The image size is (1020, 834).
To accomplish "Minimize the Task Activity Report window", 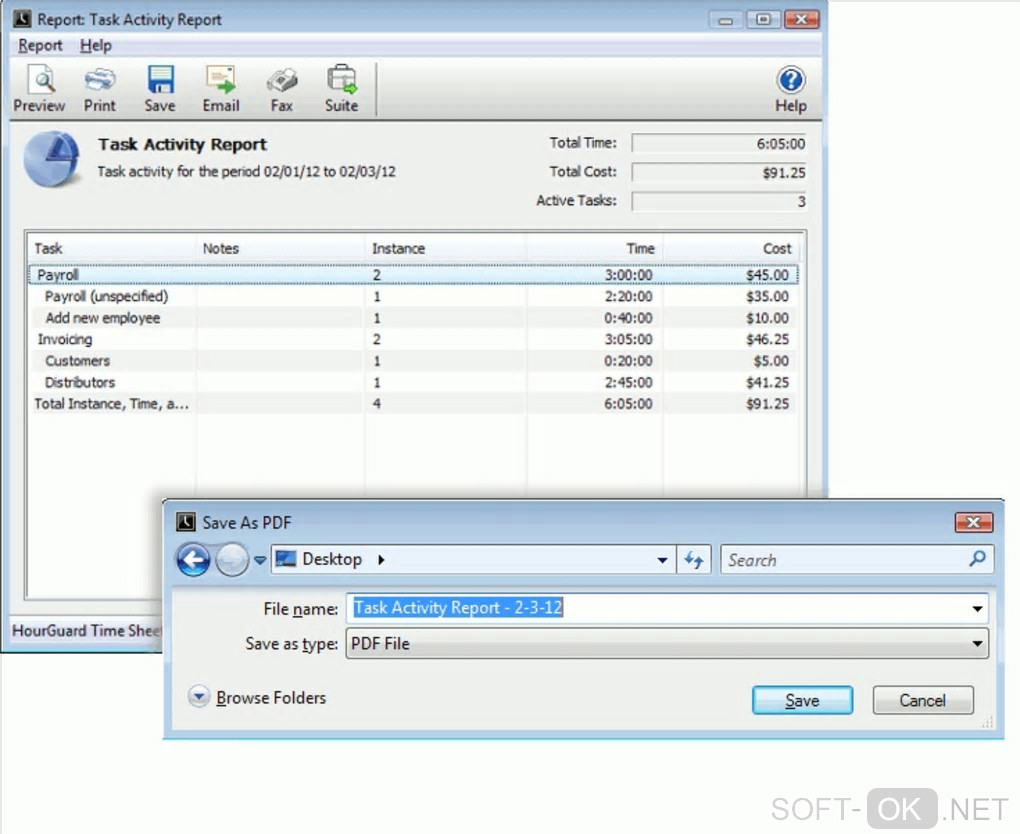I will tap(725, 20).
